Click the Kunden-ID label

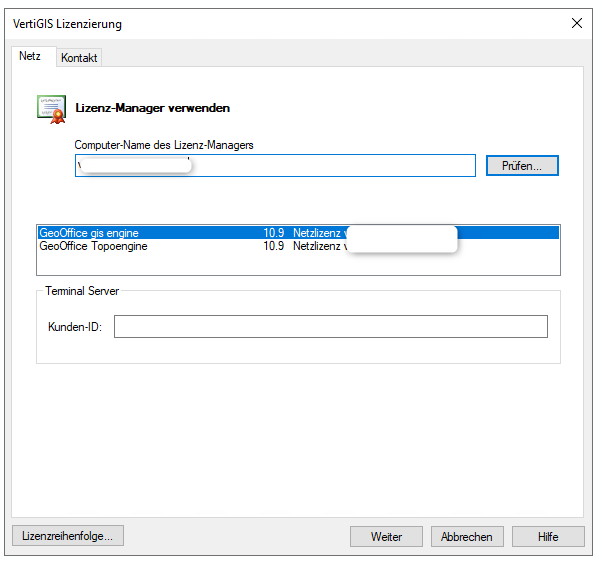pos(75,327)
